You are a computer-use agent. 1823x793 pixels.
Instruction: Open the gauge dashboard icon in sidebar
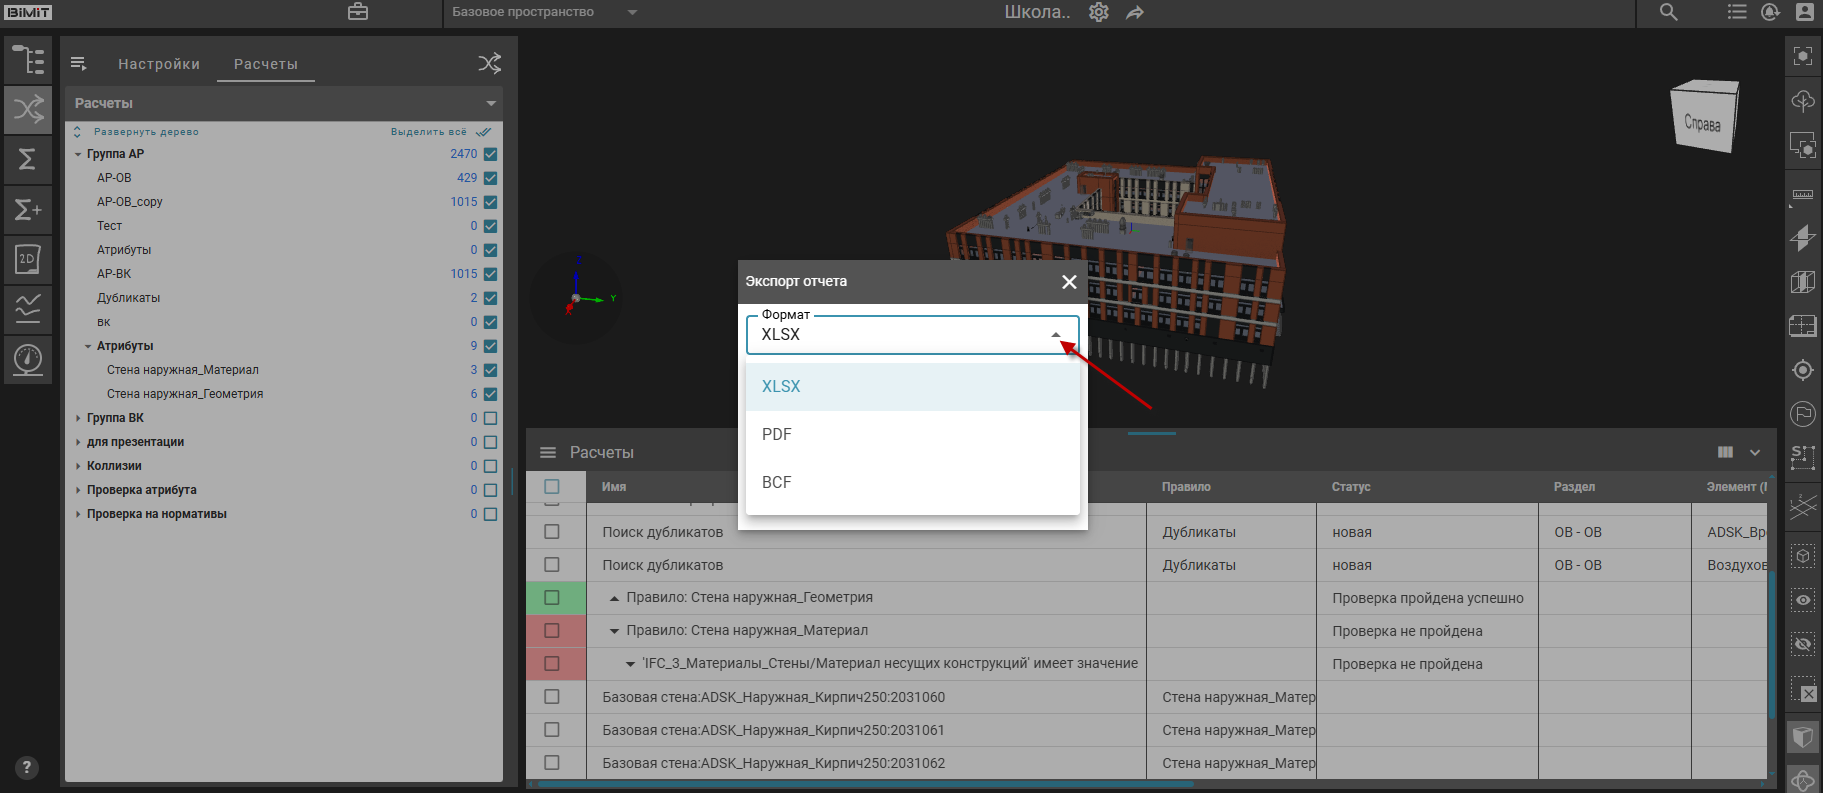click(28, 359)
